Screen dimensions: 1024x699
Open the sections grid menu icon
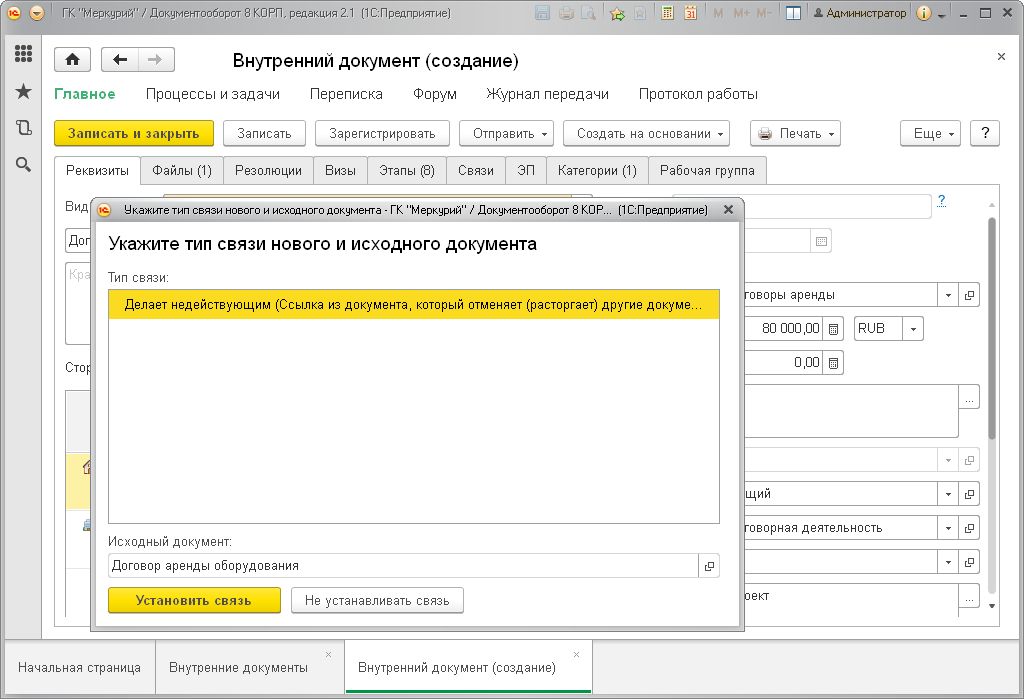point(24,54)
